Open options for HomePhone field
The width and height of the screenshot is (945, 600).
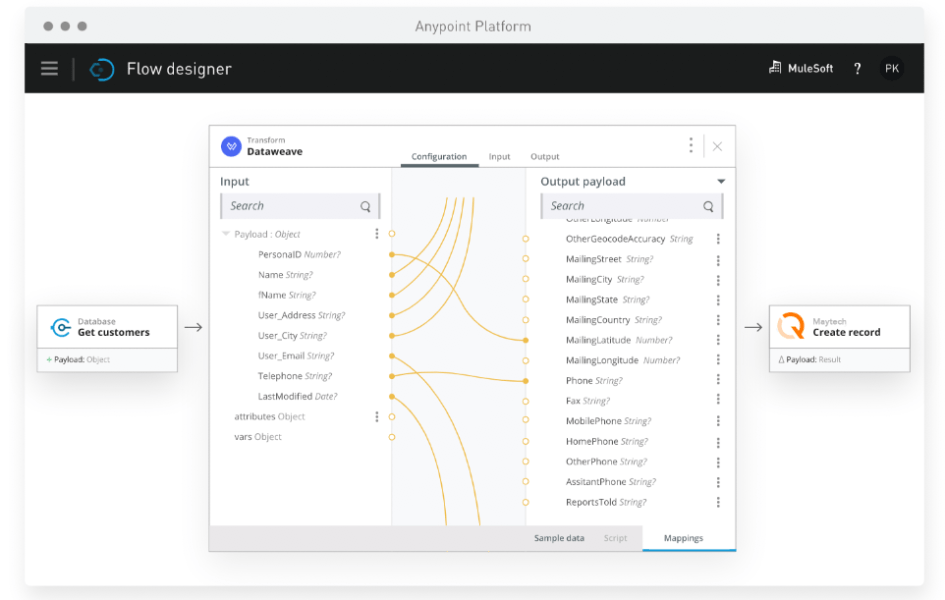(x=718, y=443)
